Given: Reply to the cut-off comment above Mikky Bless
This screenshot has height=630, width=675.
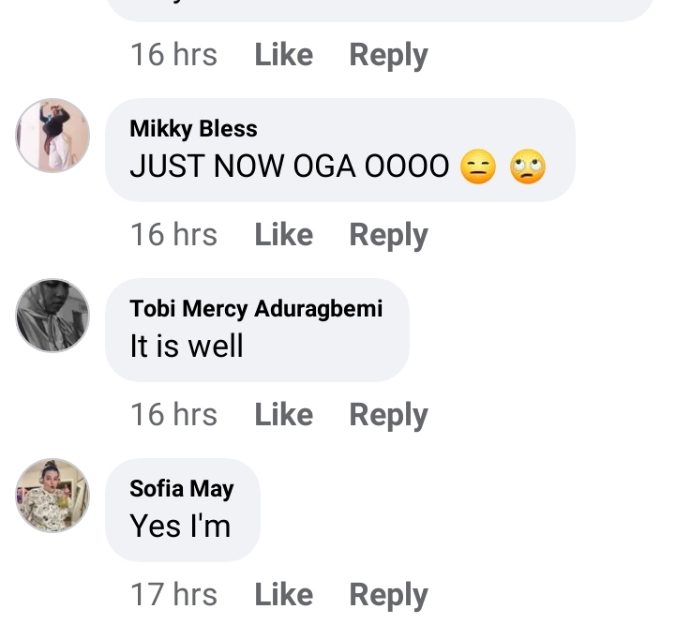Looking at the screenshot, I should point(388,55).
